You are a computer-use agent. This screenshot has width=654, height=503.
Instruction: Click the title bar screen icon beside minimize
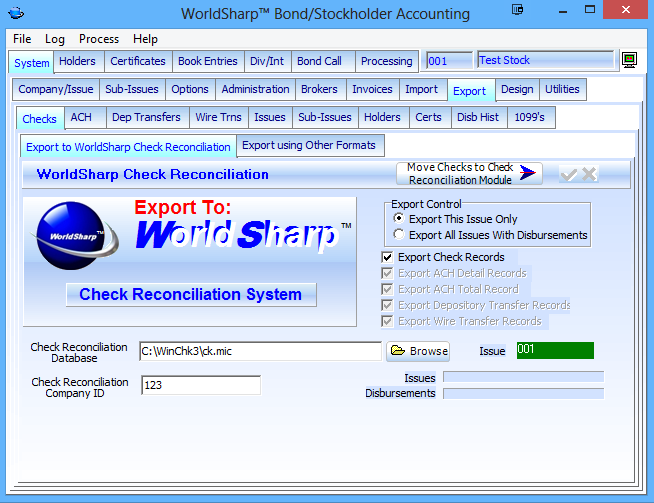[x=517, y=11]
